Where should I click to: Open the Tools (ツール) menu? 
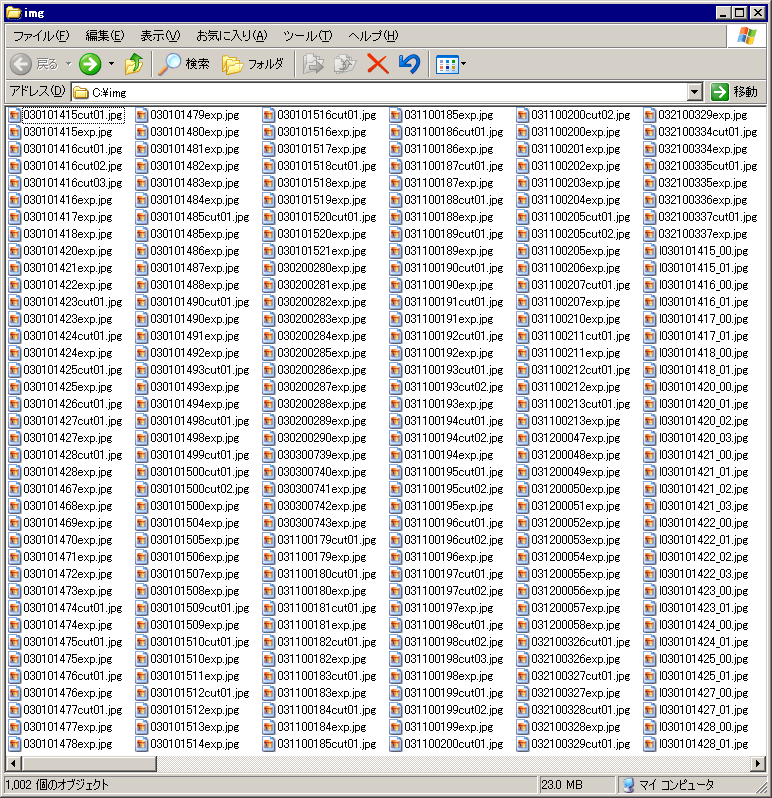[x=307, y=36]
